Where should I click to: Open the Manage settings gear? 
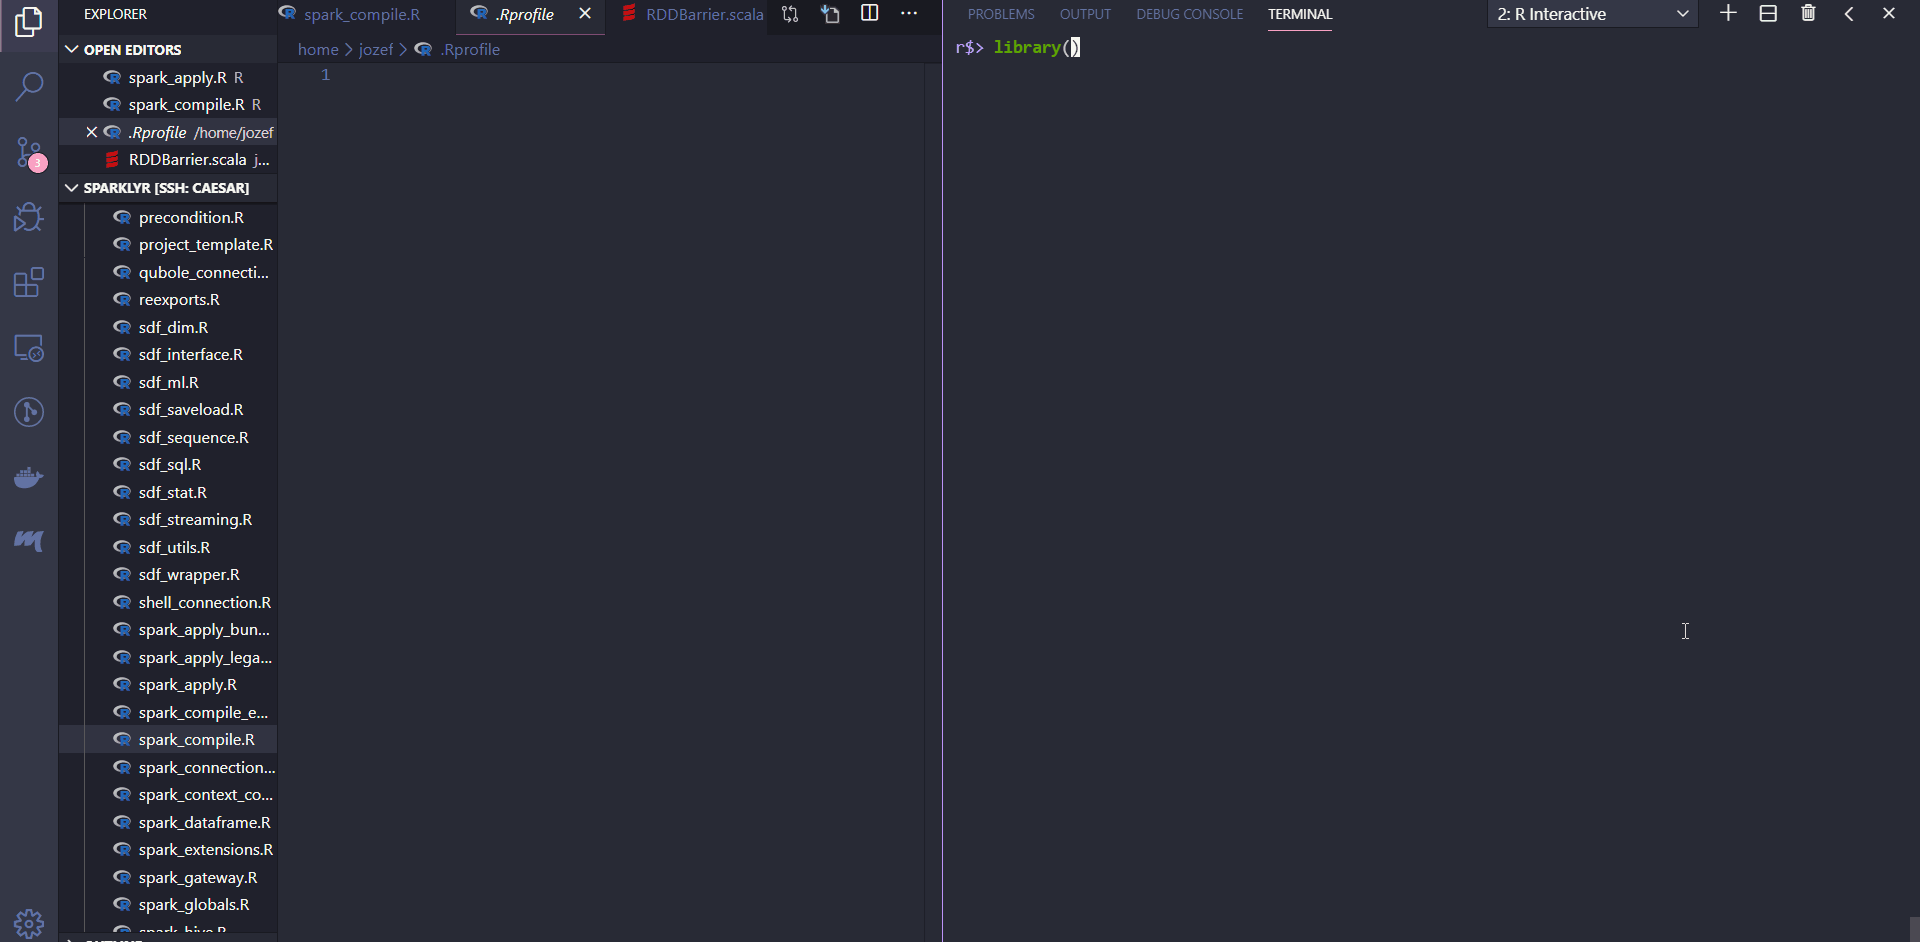point(29,923)
